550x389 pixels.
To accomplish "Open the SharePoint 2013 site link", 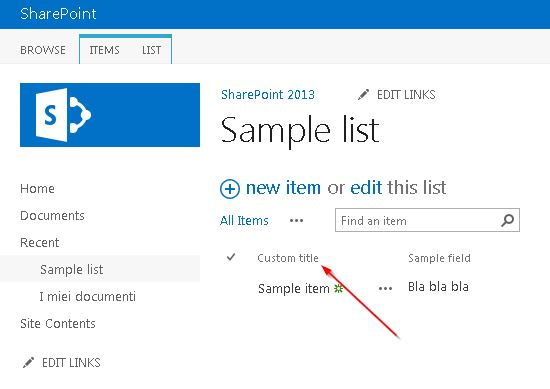I will (x=268, y=94).
